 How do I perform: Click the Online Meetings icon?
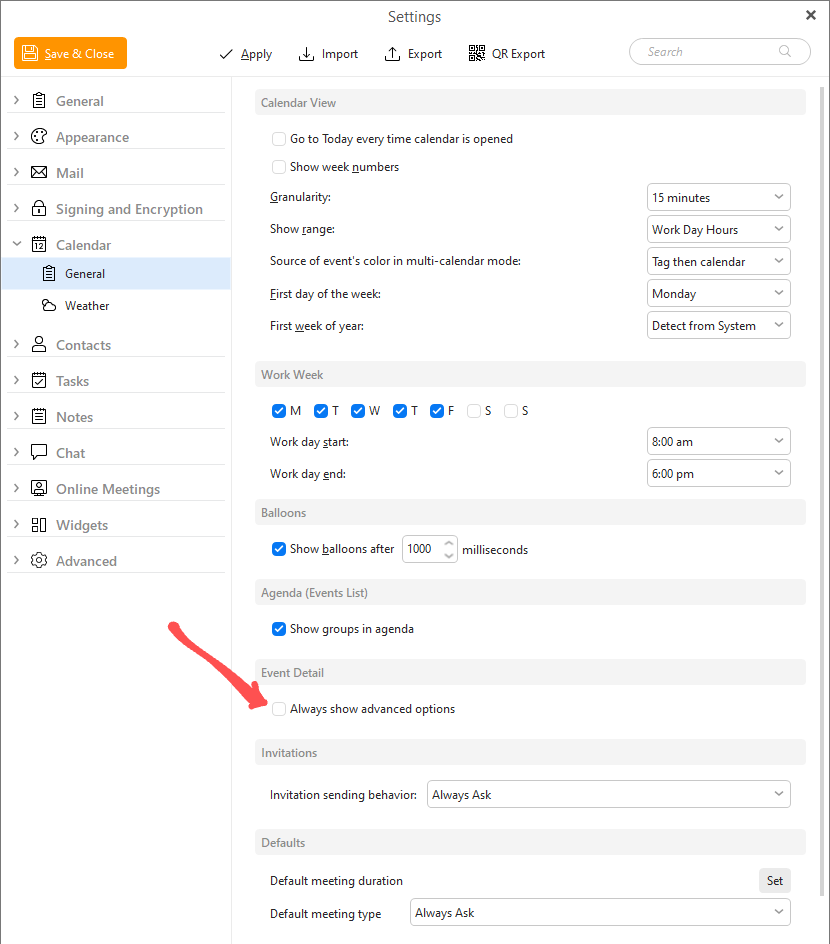(x=39, y=488)
